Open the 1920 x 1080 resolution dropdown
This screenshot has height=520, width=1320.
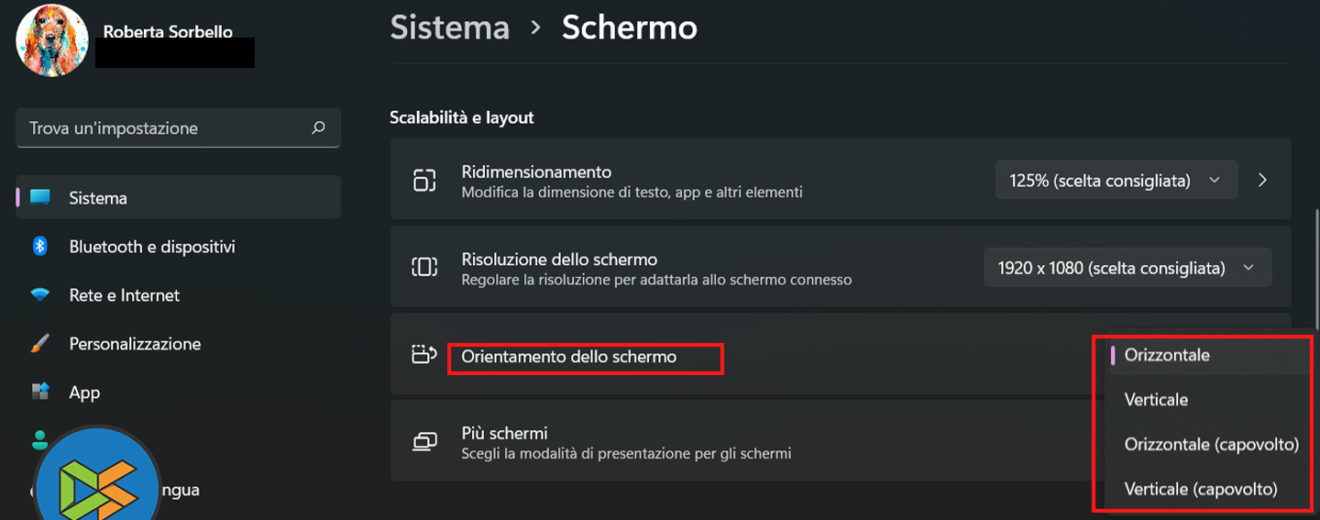pos(1127,268)
